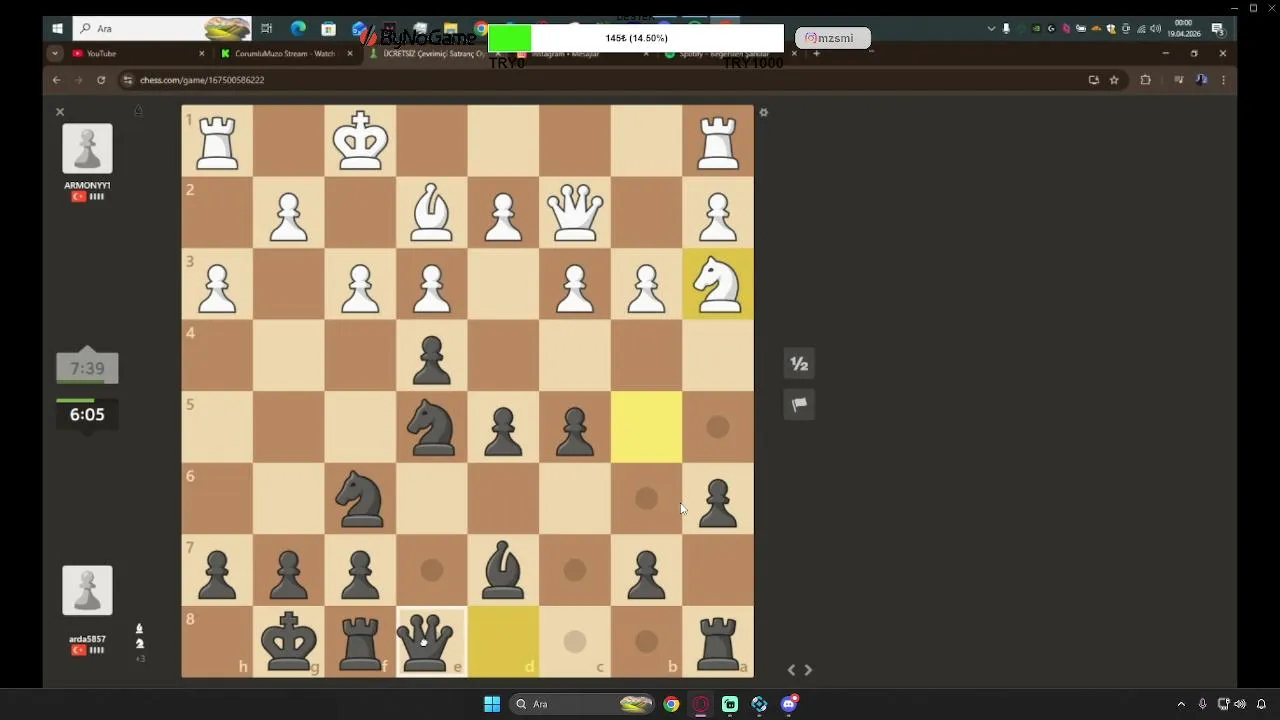The image size is (1280, 720).
Task: Click the move dot on e7
Action: 432,570
